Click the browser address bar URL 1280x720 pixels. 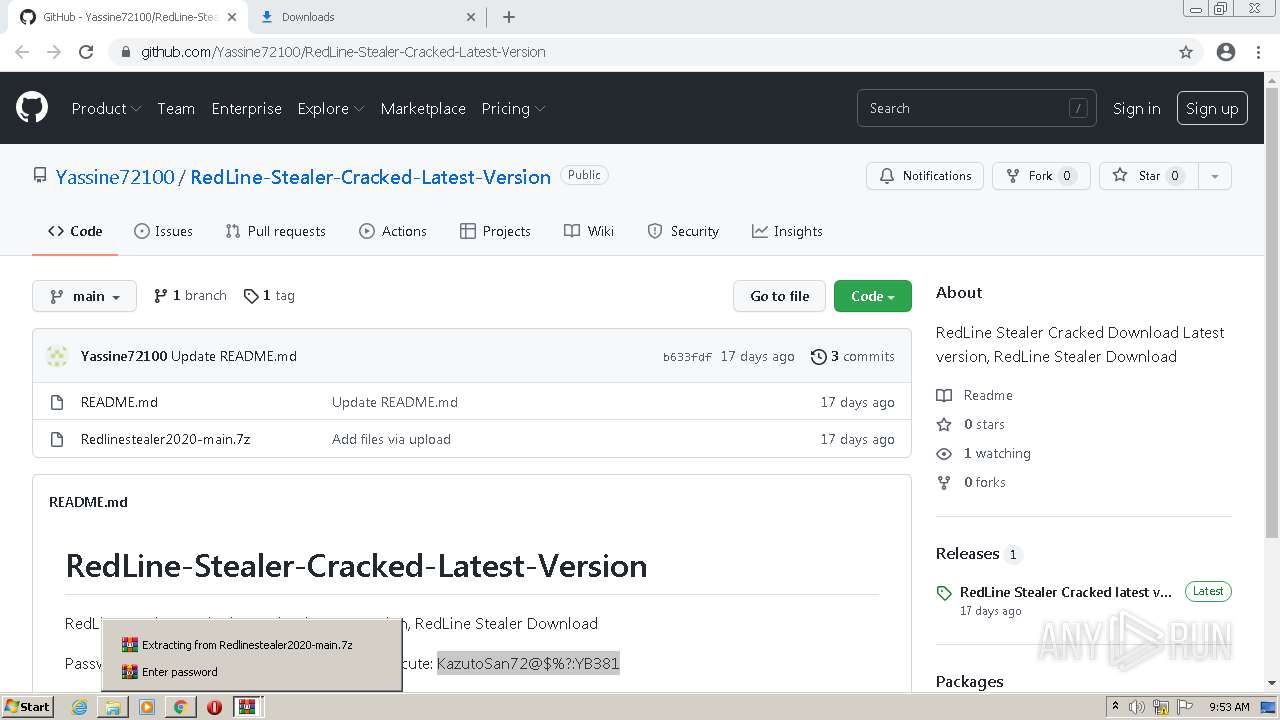(343, 52)
